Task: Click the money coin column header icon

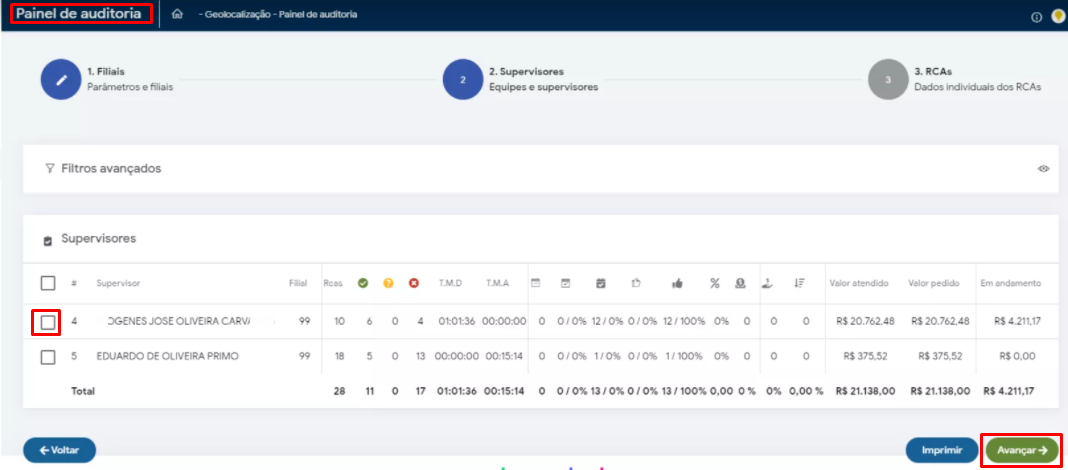Action: click(740, 283)
